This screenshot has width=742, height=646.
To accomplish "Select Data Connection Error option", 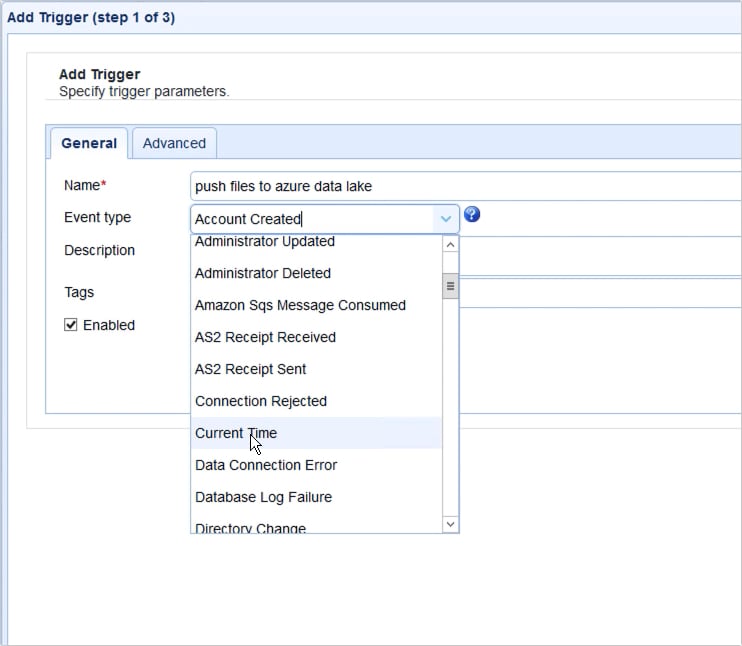I will (266, 465).
